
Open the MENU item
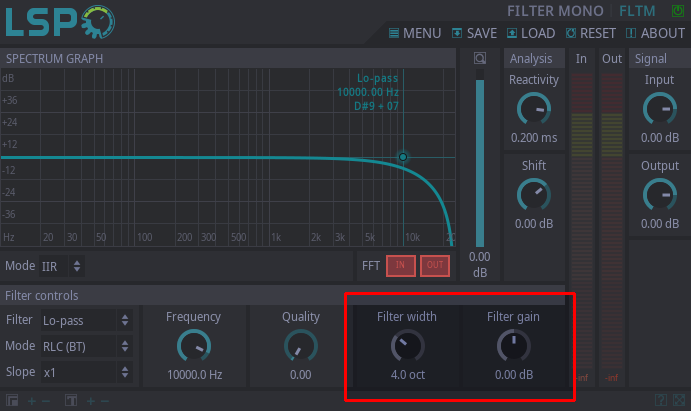coord(414,33)
